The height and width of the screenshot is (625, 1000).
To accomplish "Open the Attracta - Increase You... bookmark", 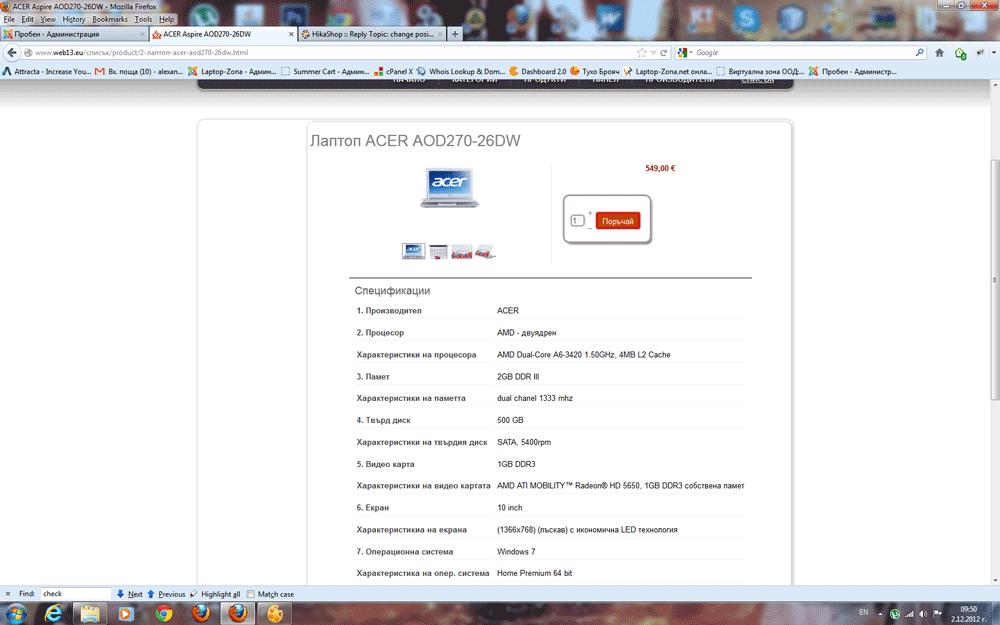I will 47,71.
